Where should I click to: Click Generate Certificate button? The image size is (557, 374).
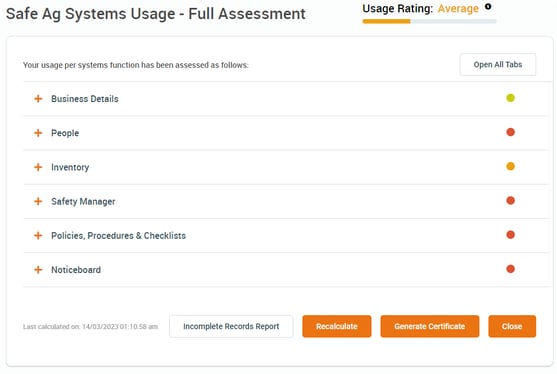click(x=429, y=326)
